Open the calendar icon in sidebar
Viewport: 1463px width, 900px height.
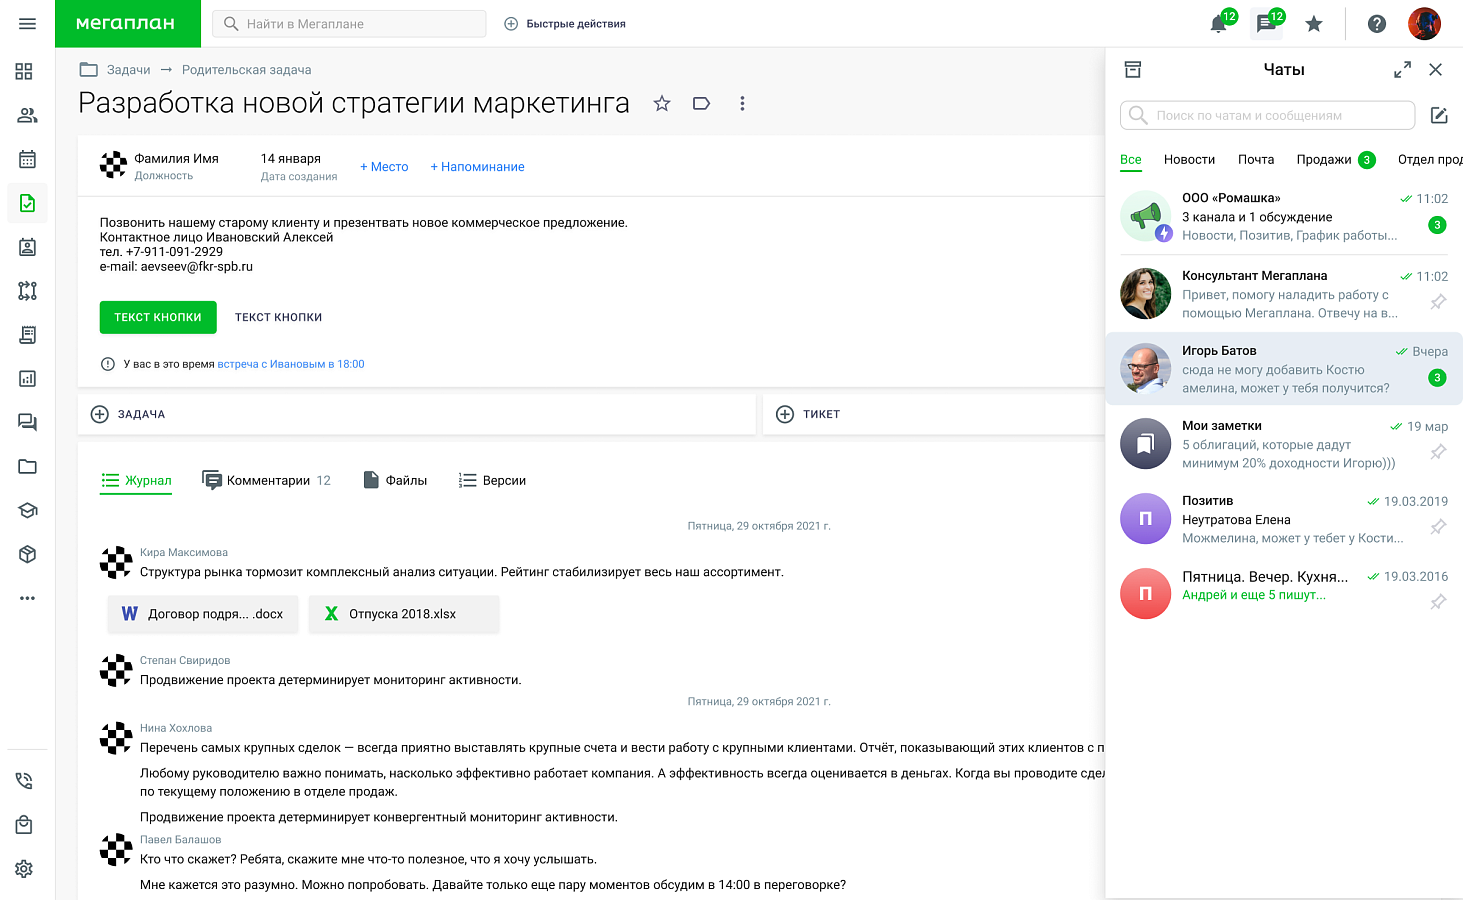pos(27,159)
